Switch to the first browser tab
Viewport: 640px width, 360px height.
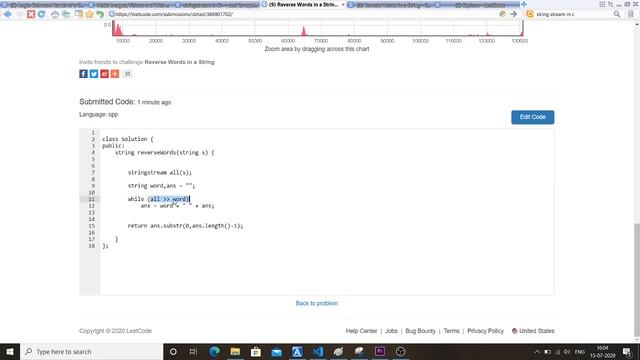[43, 5]
